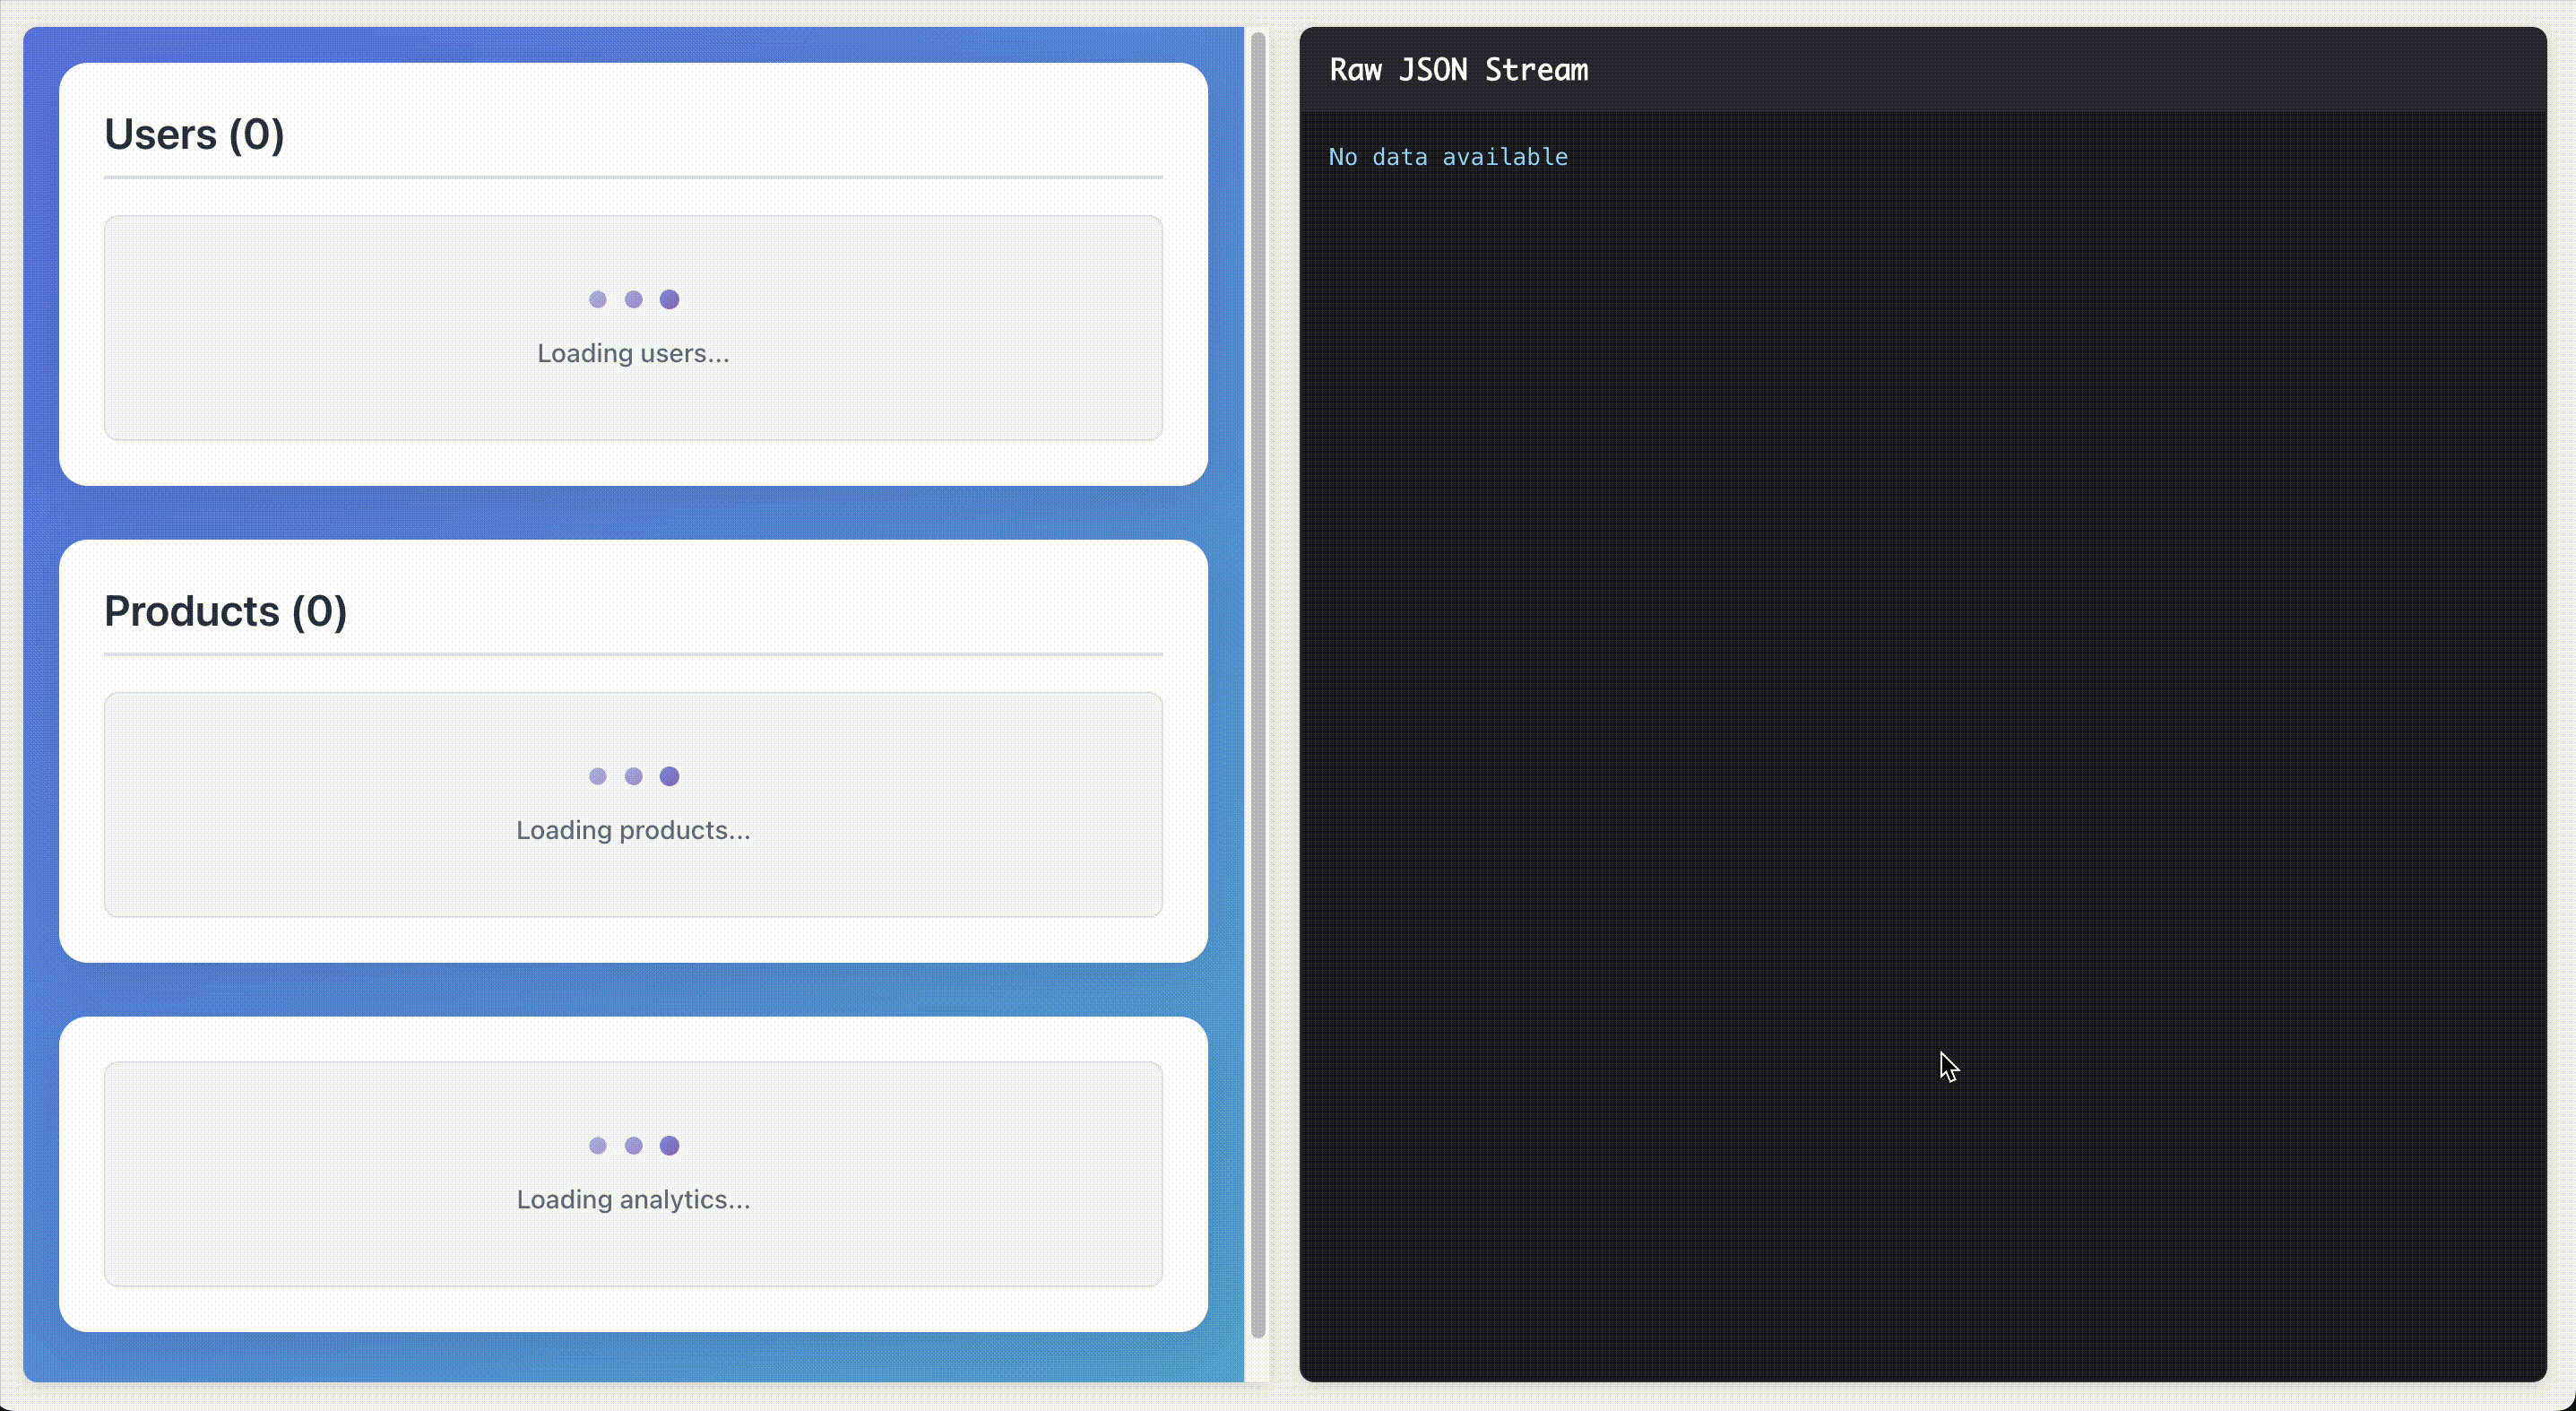Click the Raw JSON Stream title
Image resolution: width=2576 pixels, height=1411 pixels.
1458,70
